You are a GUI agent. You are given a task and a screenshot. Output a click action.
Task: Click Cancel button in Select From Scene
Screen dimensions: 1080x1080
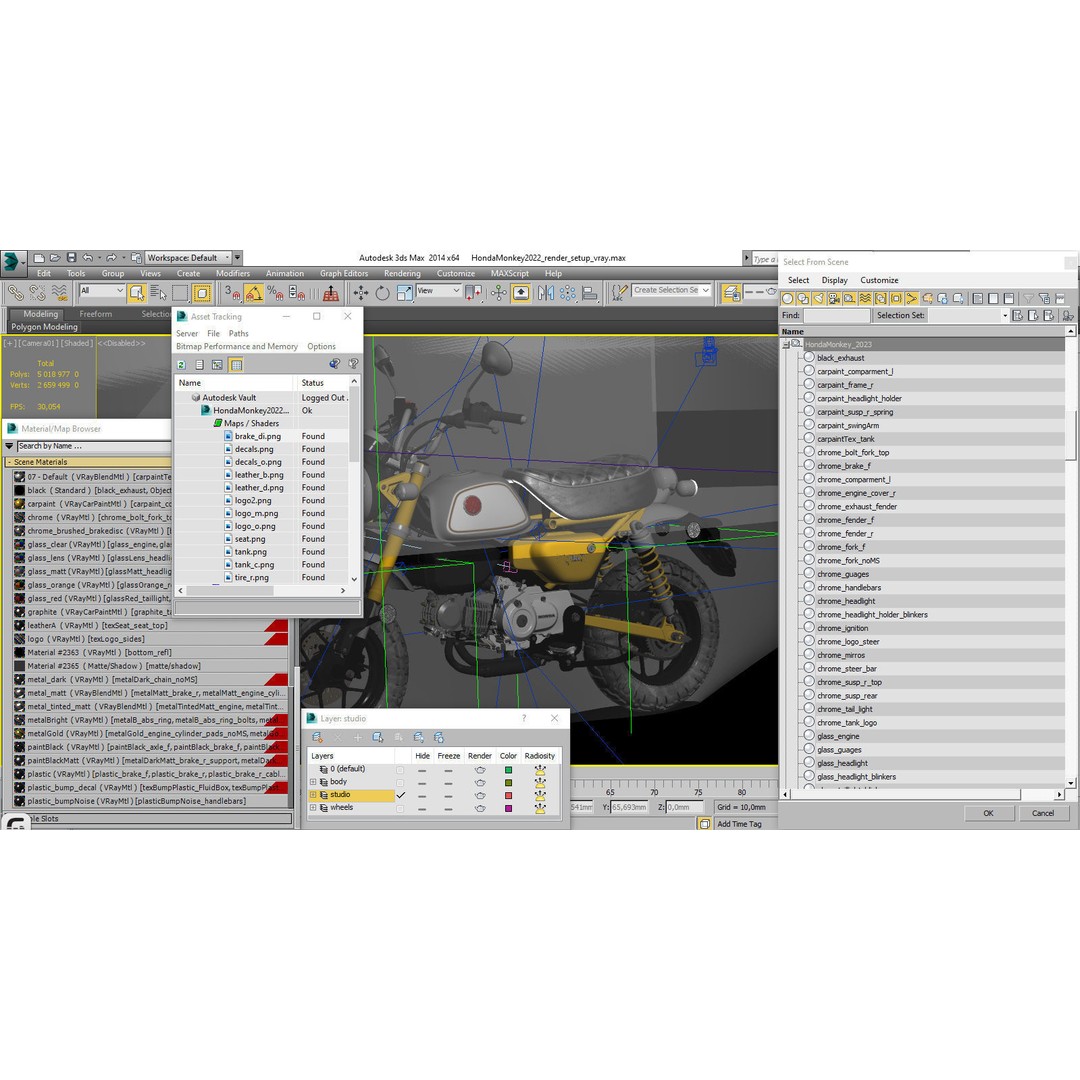[1043, 813]
